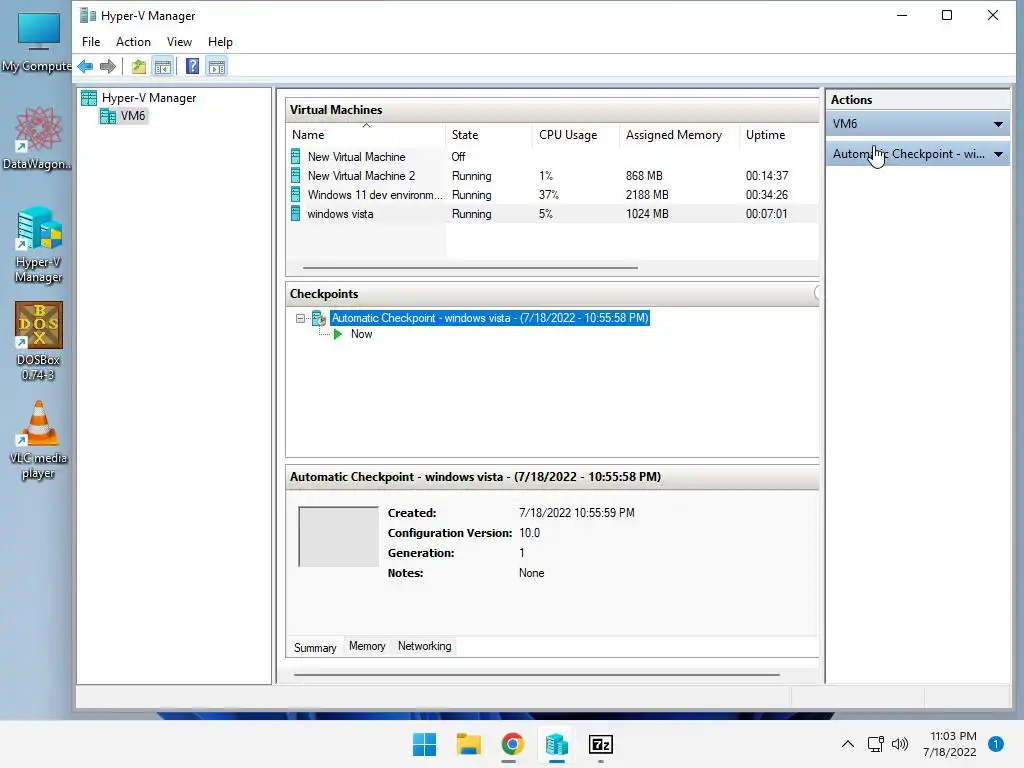
Task: Select the VM6 server icon in tree
Action: click(x=108, y=116)
